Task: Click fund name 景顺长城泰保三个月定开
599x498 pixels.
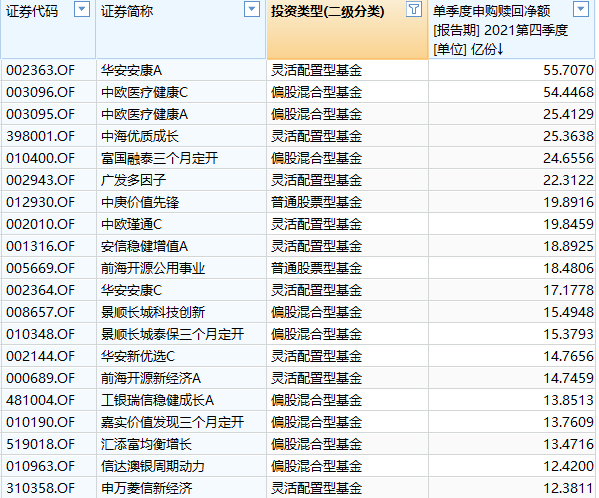Action: coord(172,334)
